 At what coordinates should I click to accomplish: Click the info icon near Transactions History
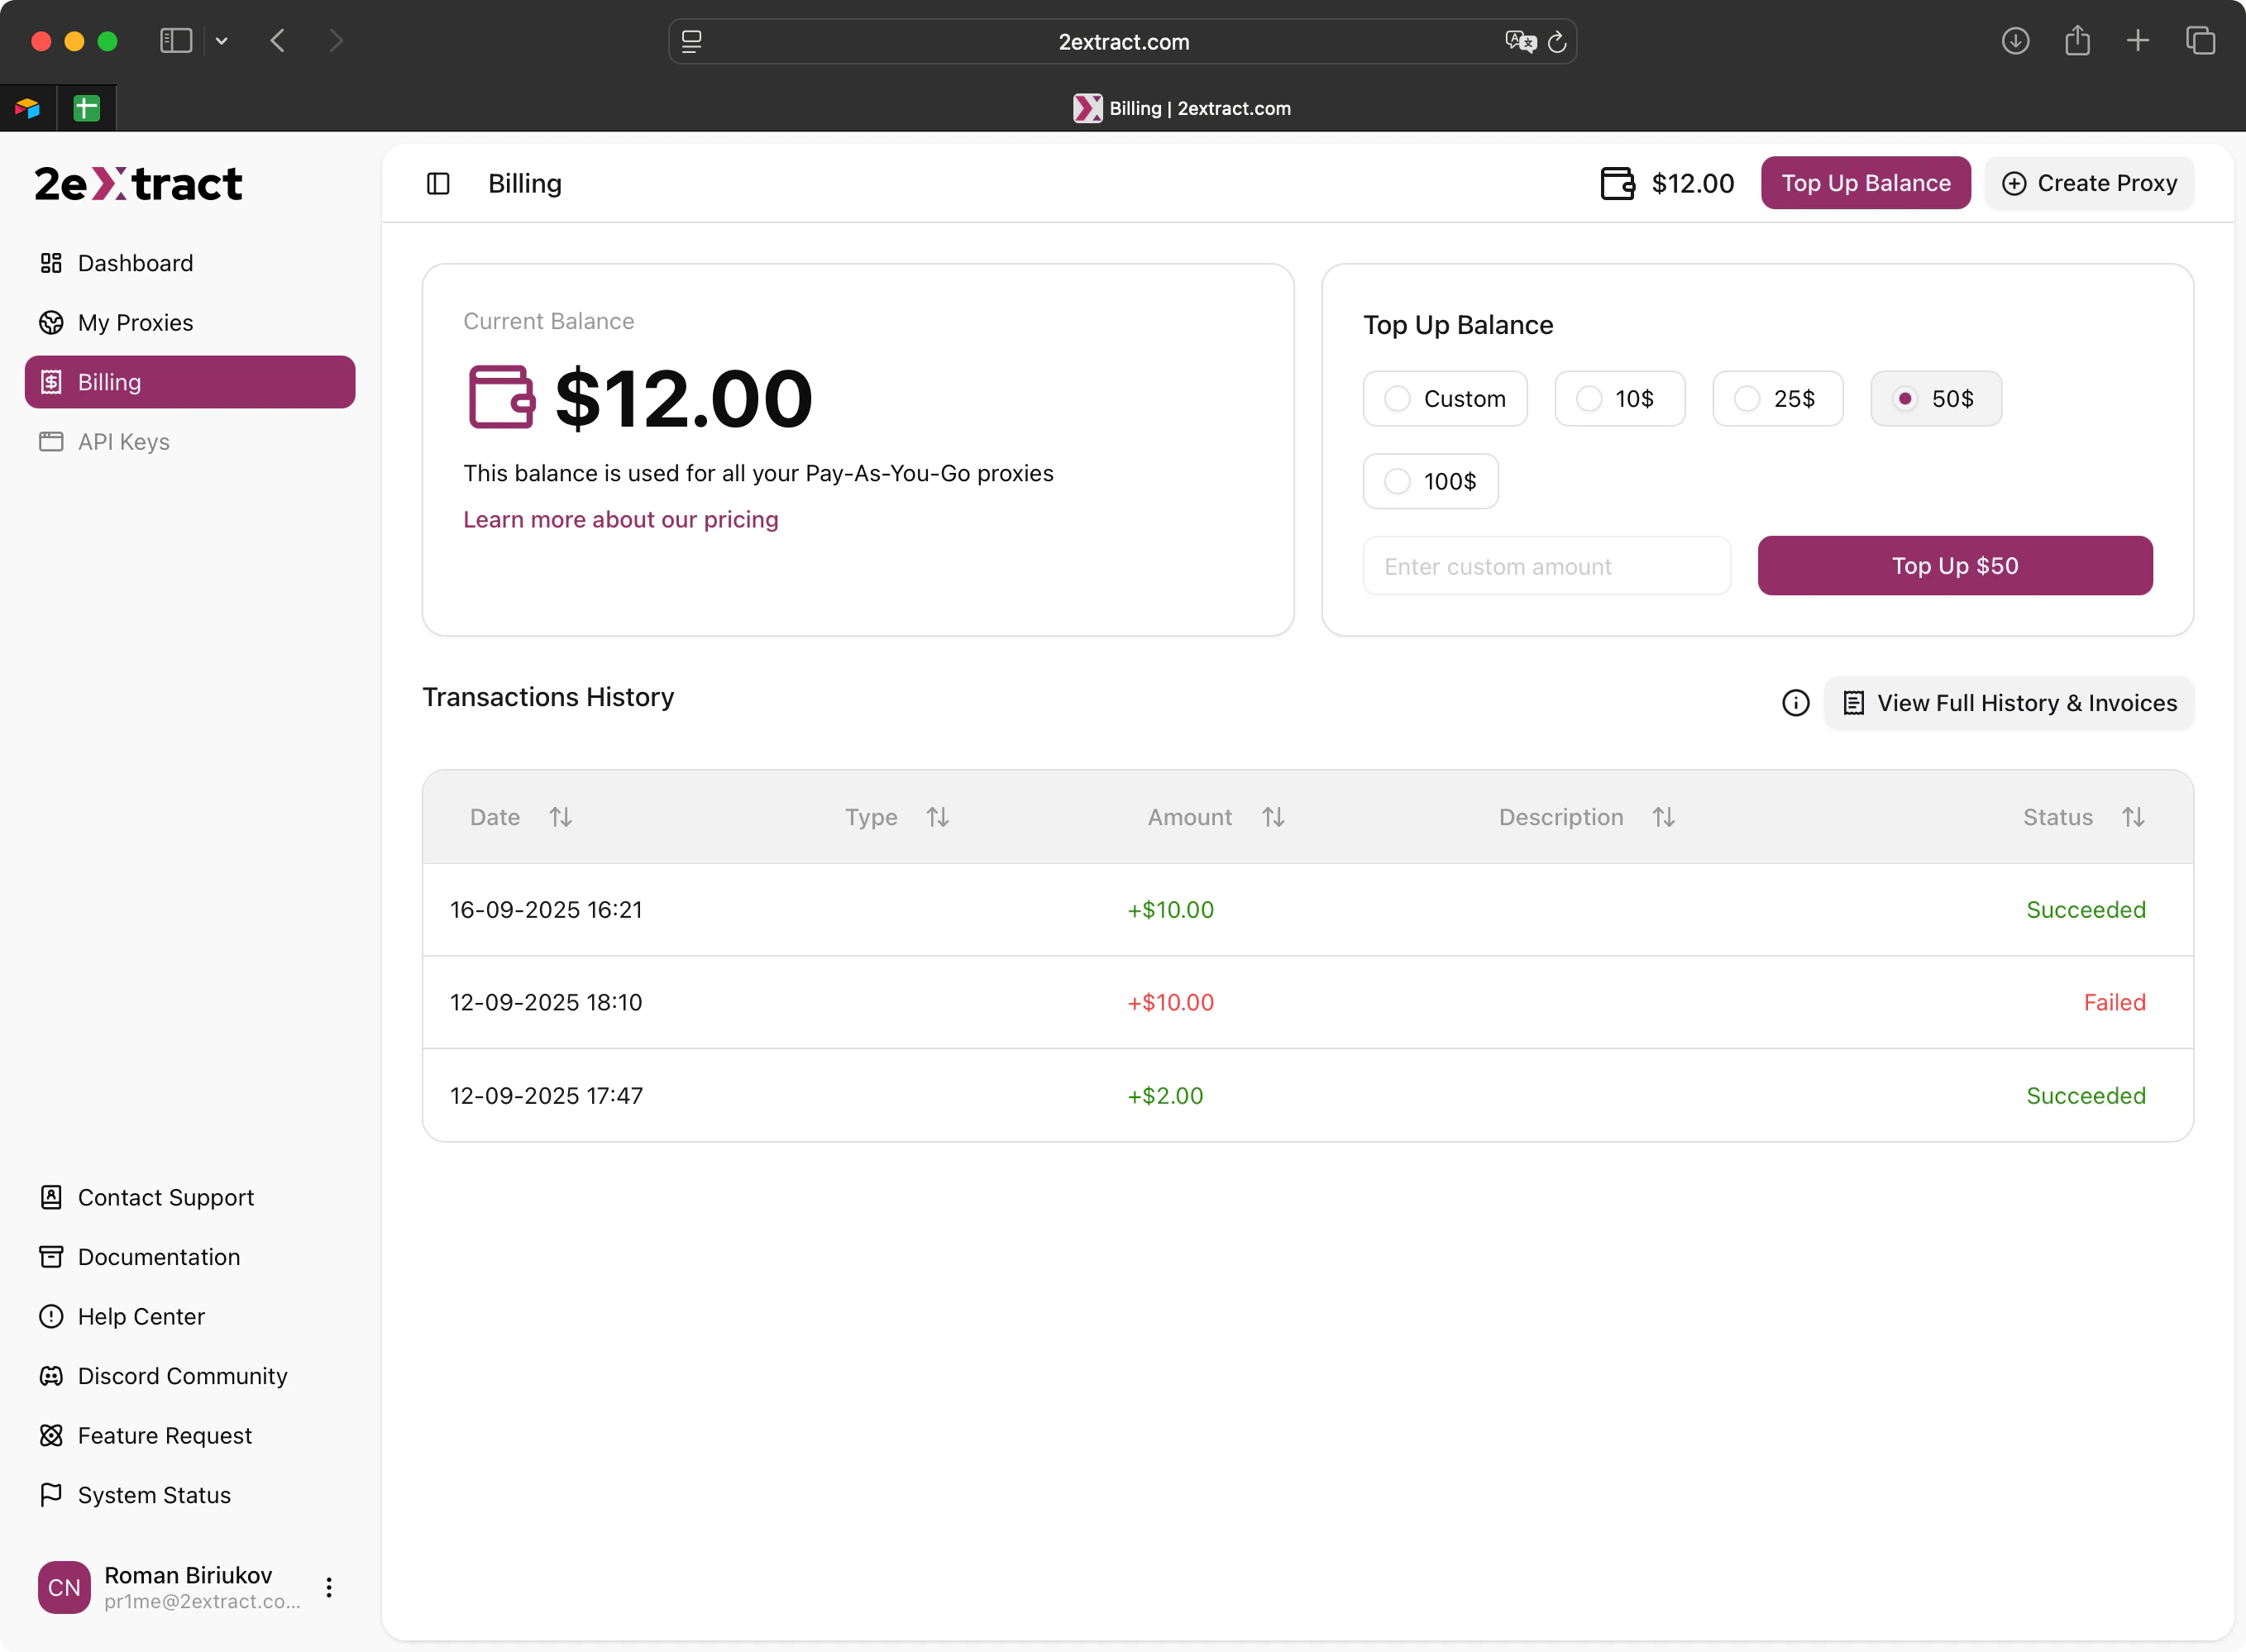coord(1795,703)
